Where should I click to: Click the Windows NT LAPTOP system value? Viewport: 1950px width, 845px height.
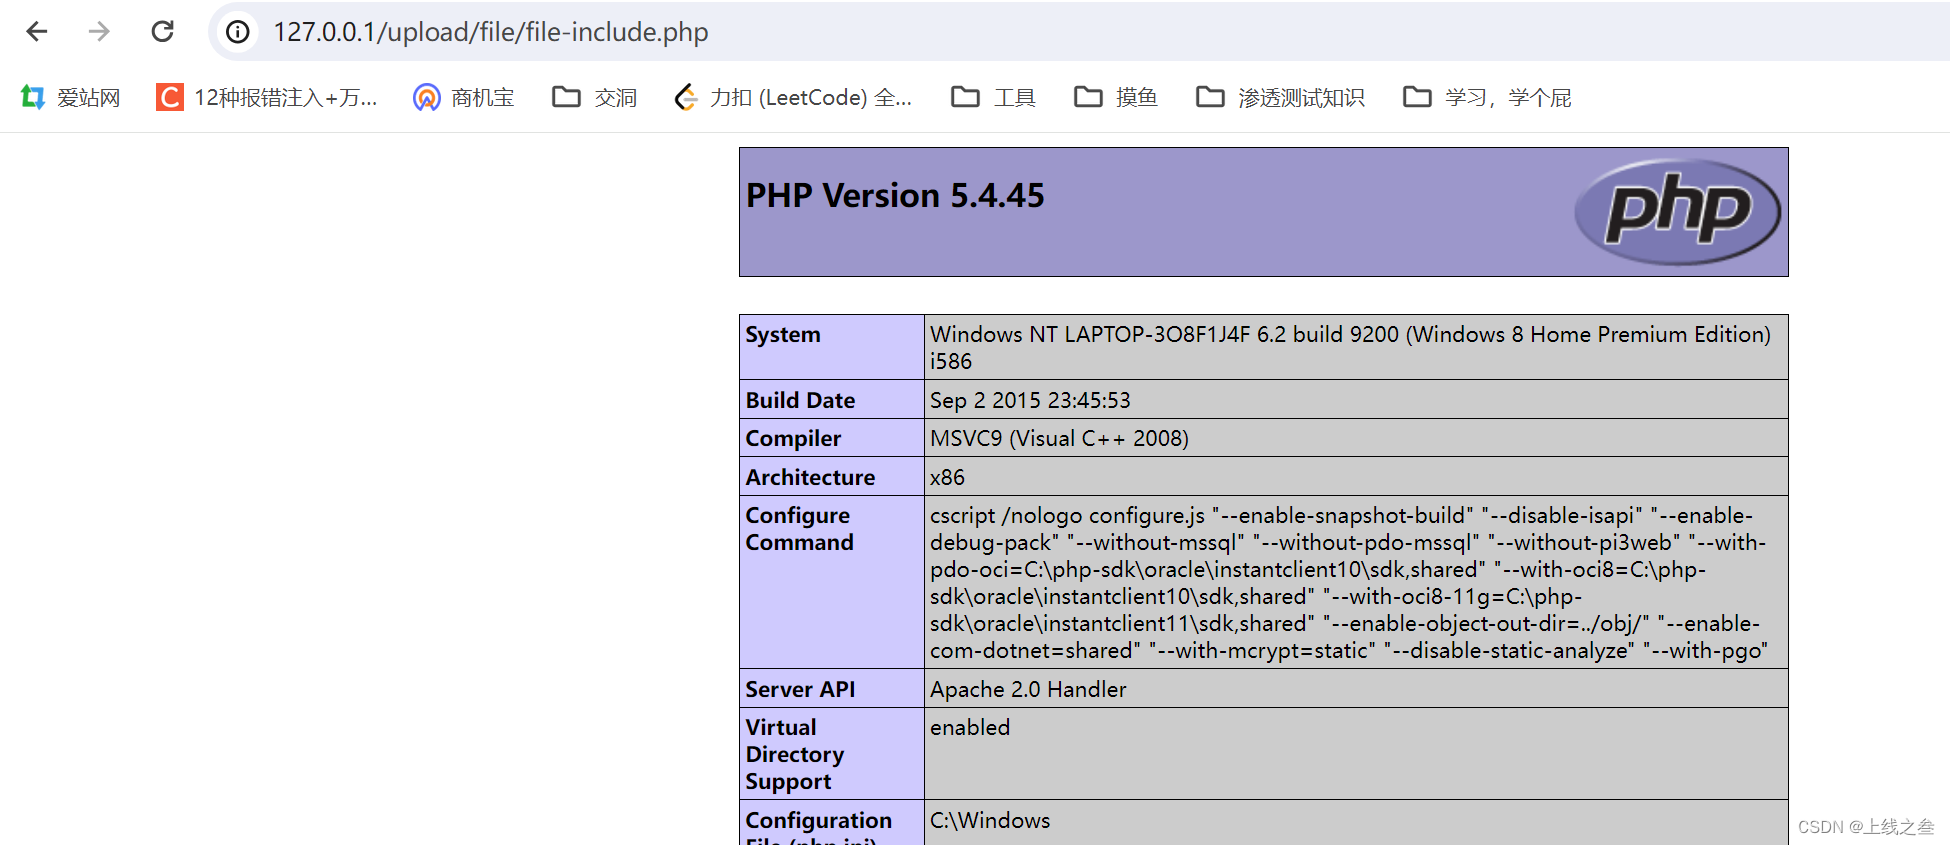[x=1350, y=347]
